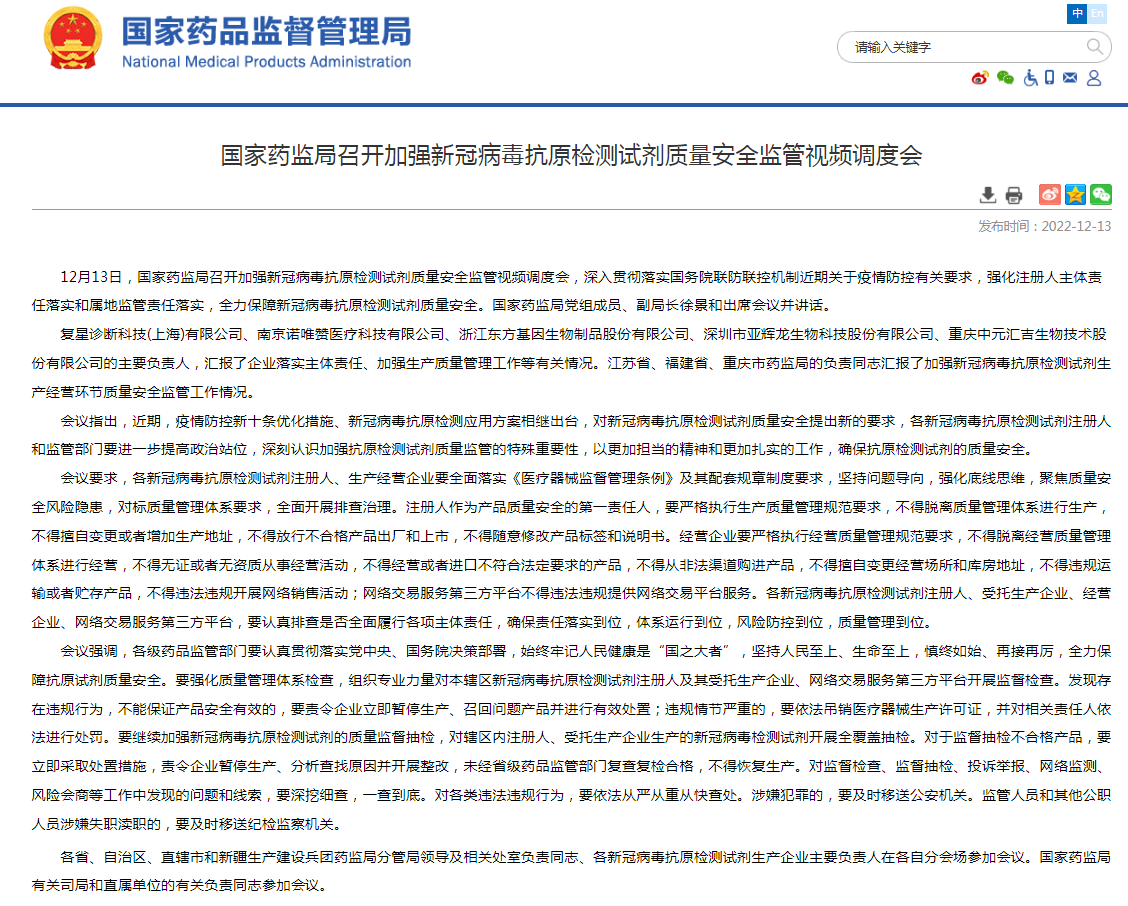Click the text 浙江东方基因生物制品股份有限公司
This screenshot has width=1128, height=906.
click(574, 335)
